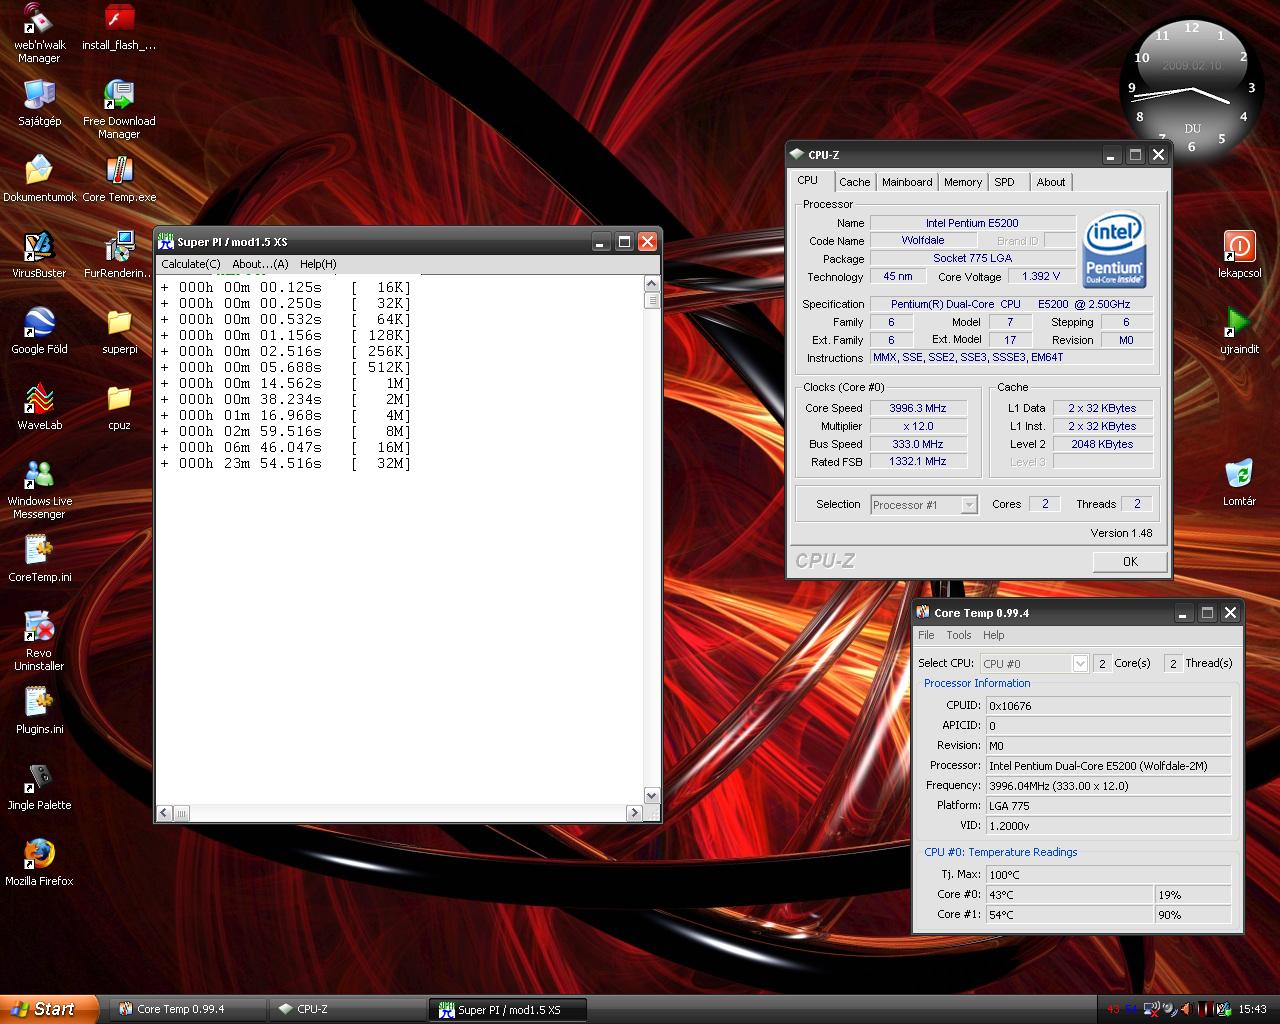
Task: Launch Core Temp.exe desktop icon
Action: pos(119,179)
